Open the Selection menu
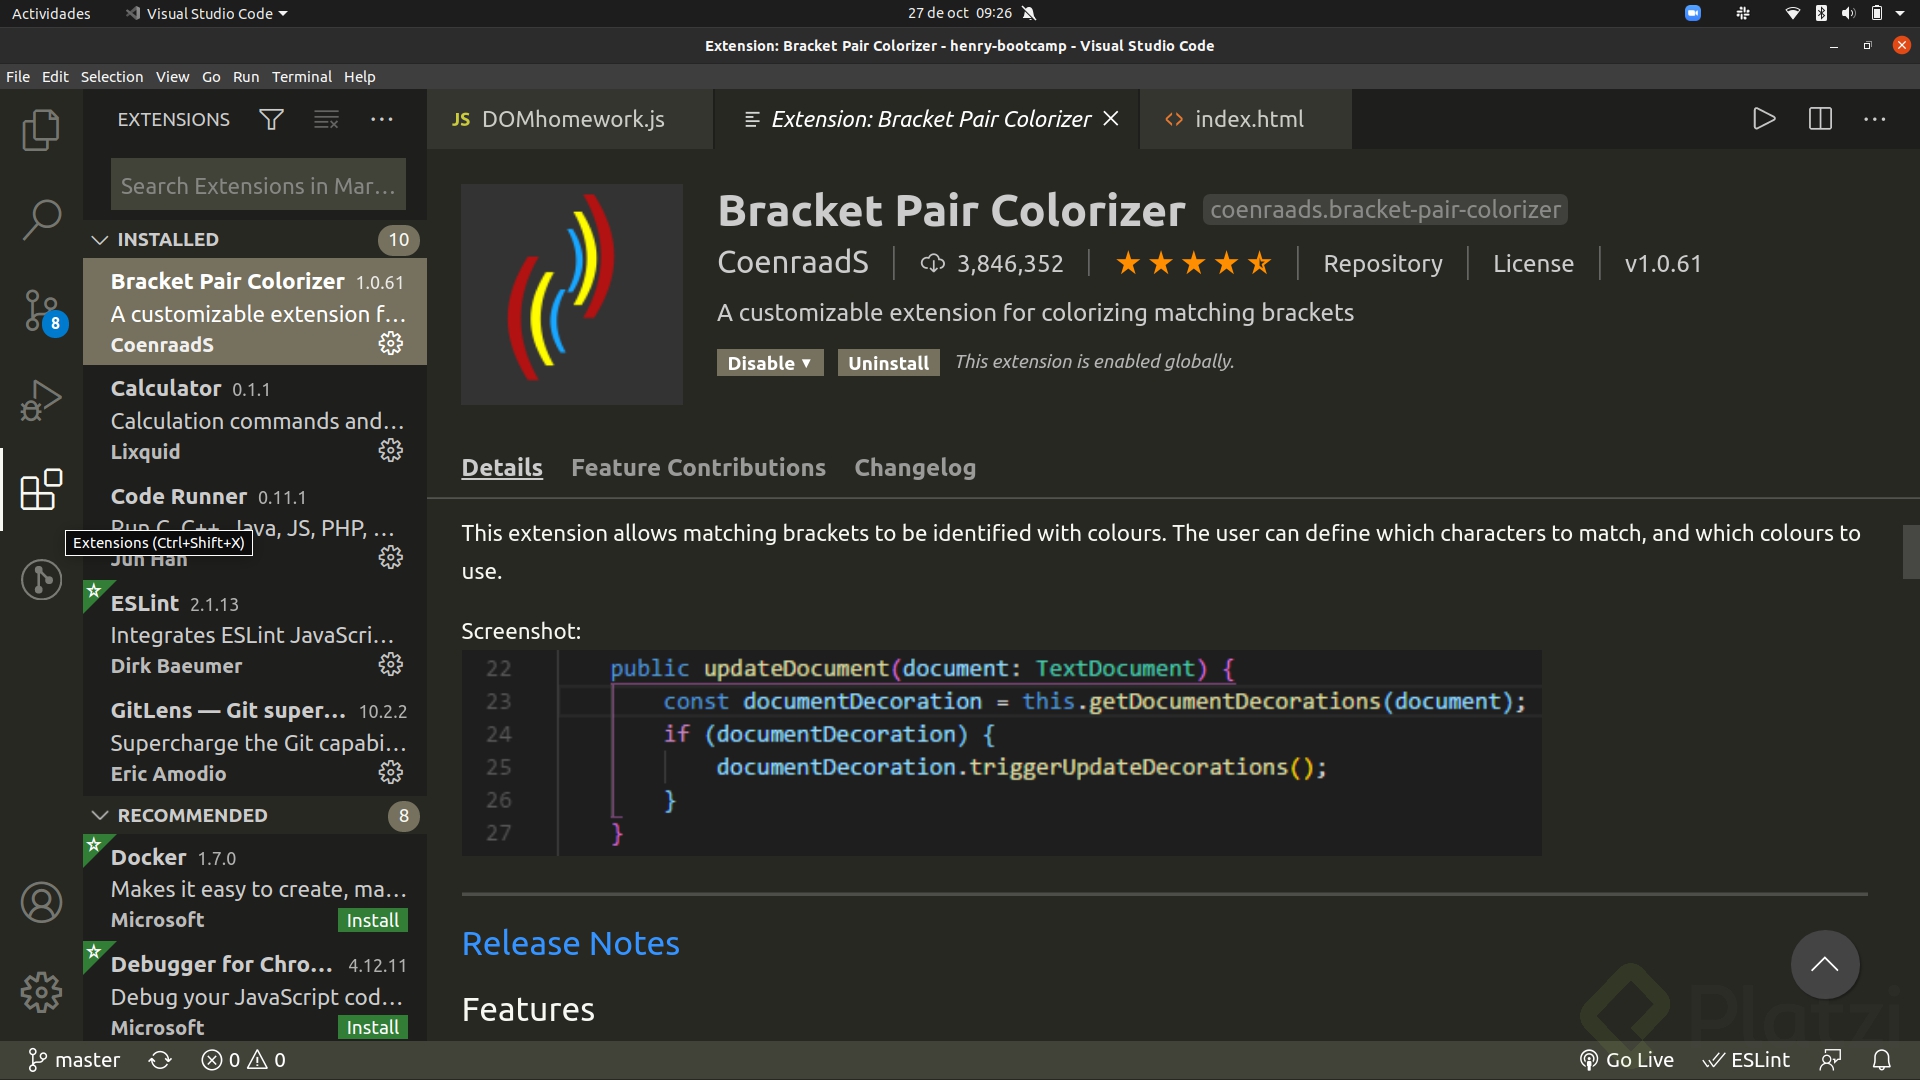Image resolution: width=1920 pixels, height=1080 pixels. (x=112, y=77)
